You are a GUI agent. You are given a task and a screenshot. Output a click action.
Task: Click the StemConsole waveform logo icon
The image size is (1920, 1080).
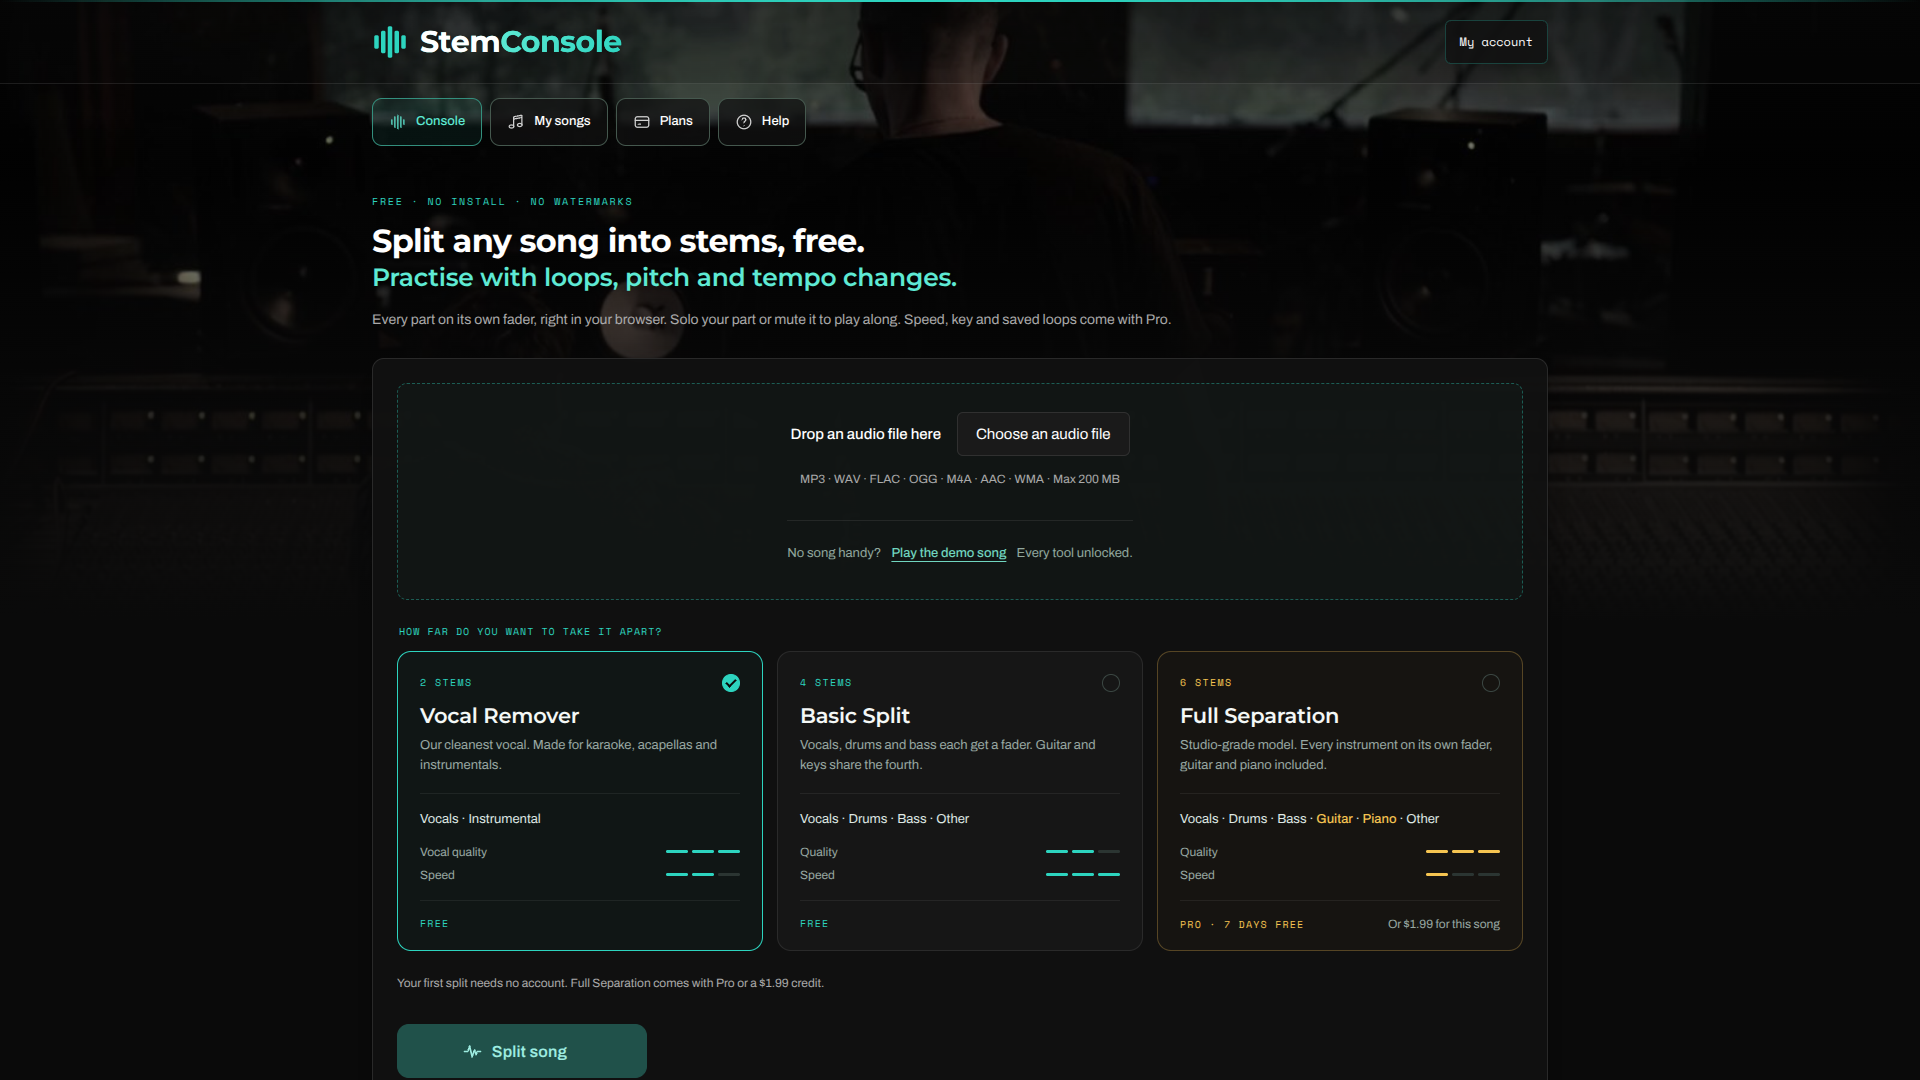point(390,42)
